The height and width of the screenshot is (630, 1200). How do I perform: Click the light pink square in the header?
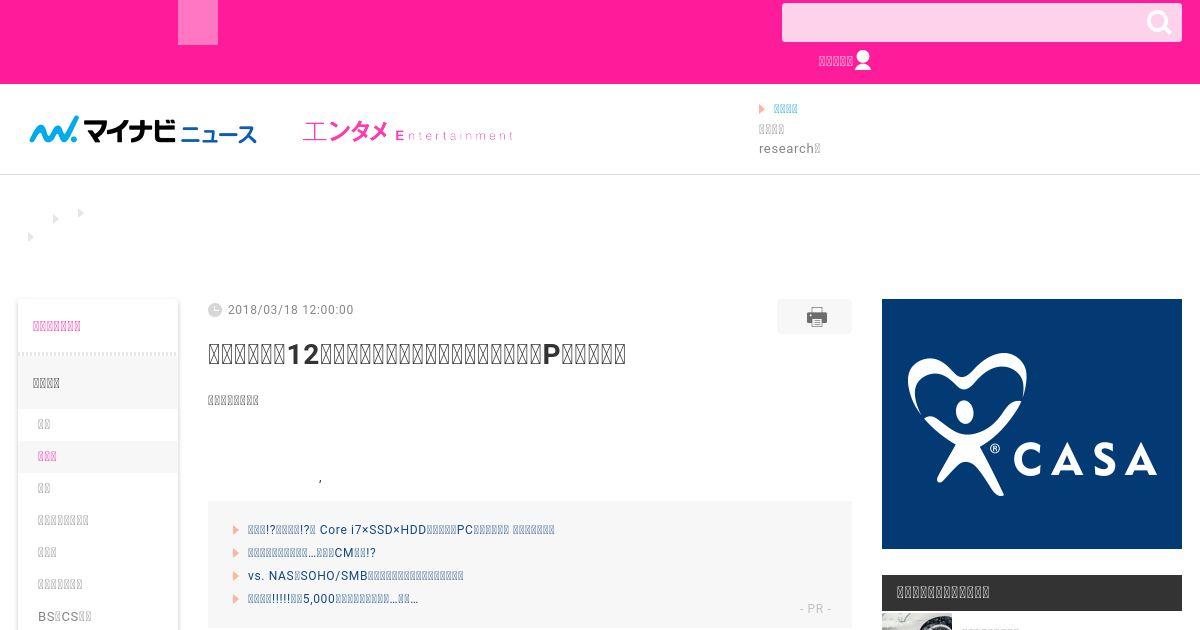[198, 22]
